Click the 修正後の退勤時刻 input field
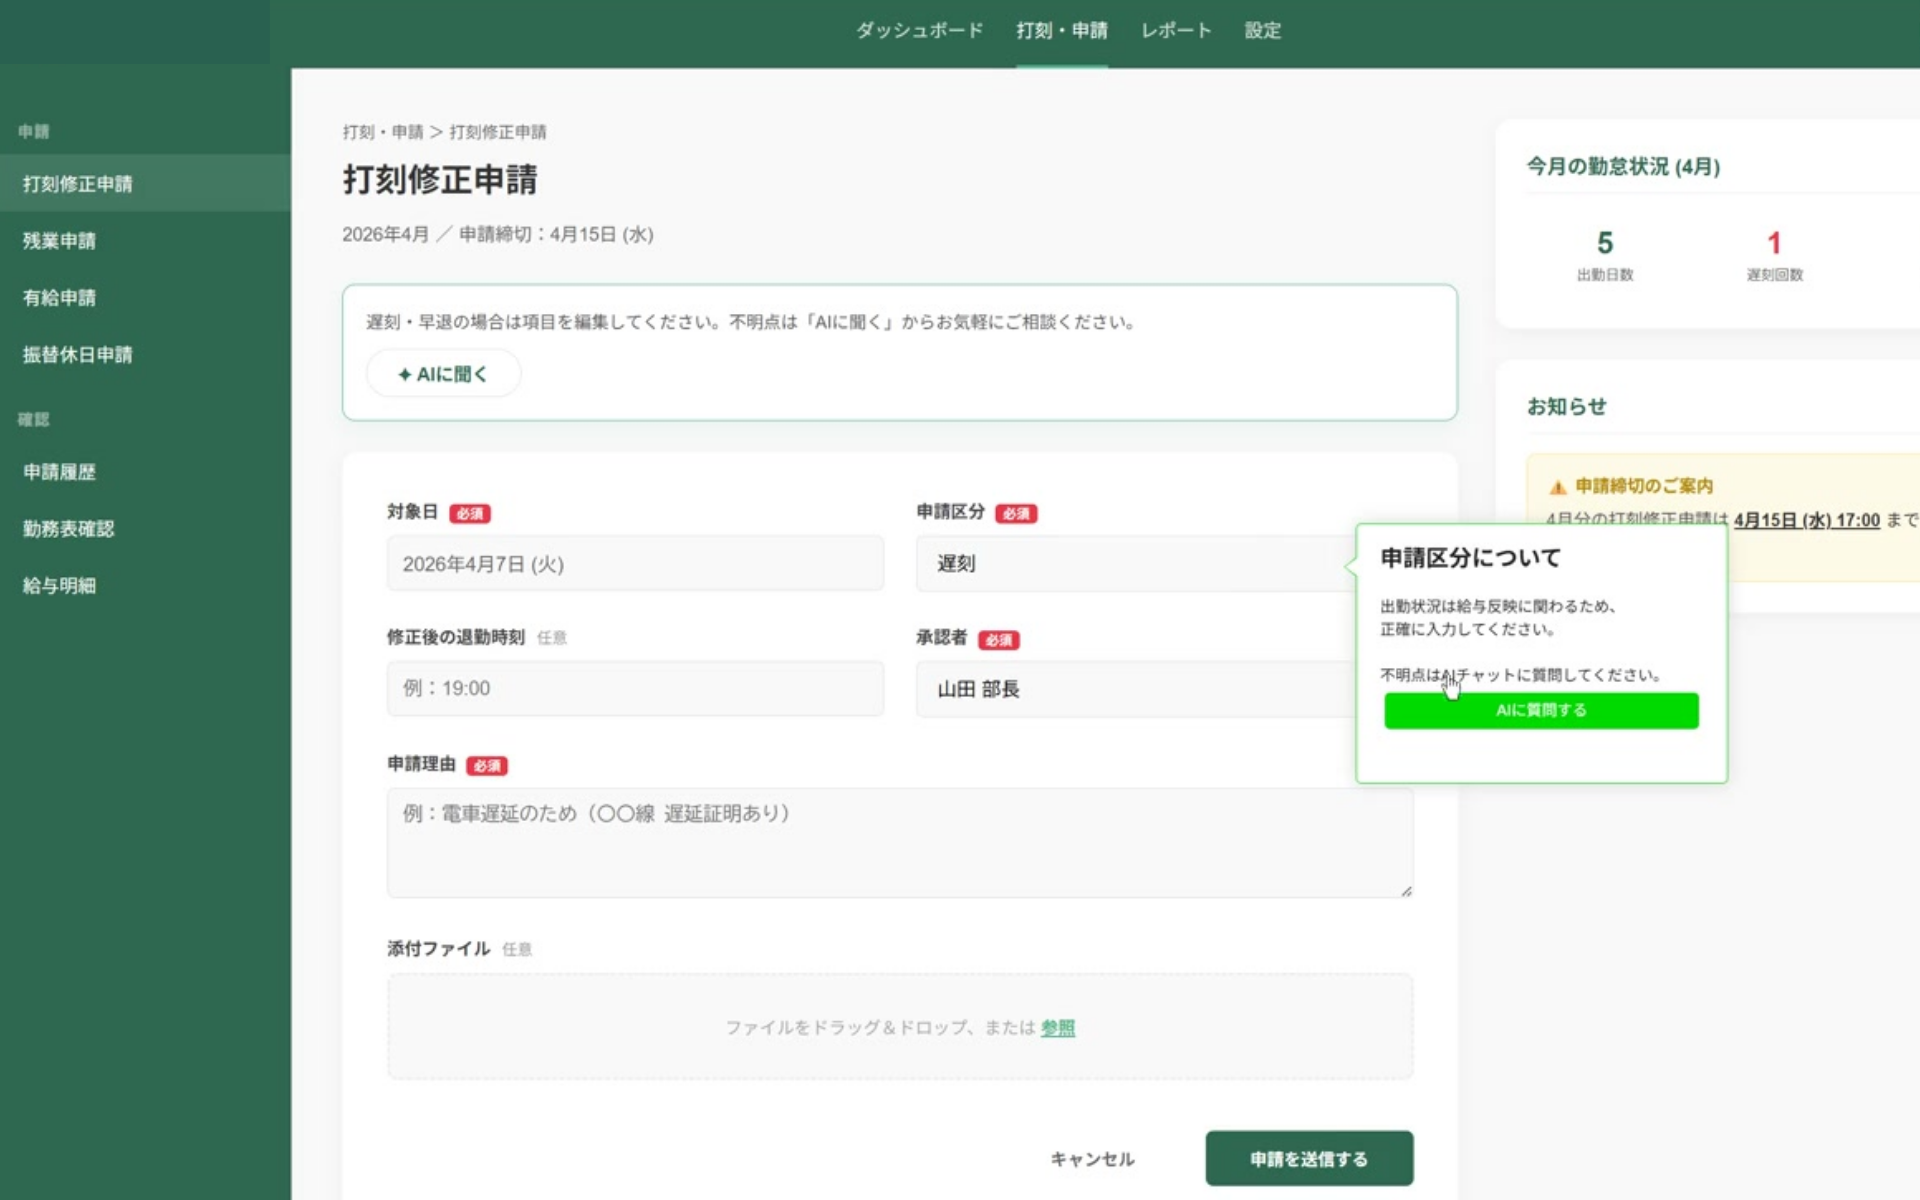Image resolution: width=1920 pixels, height=1200 pixels. point(635,689)
